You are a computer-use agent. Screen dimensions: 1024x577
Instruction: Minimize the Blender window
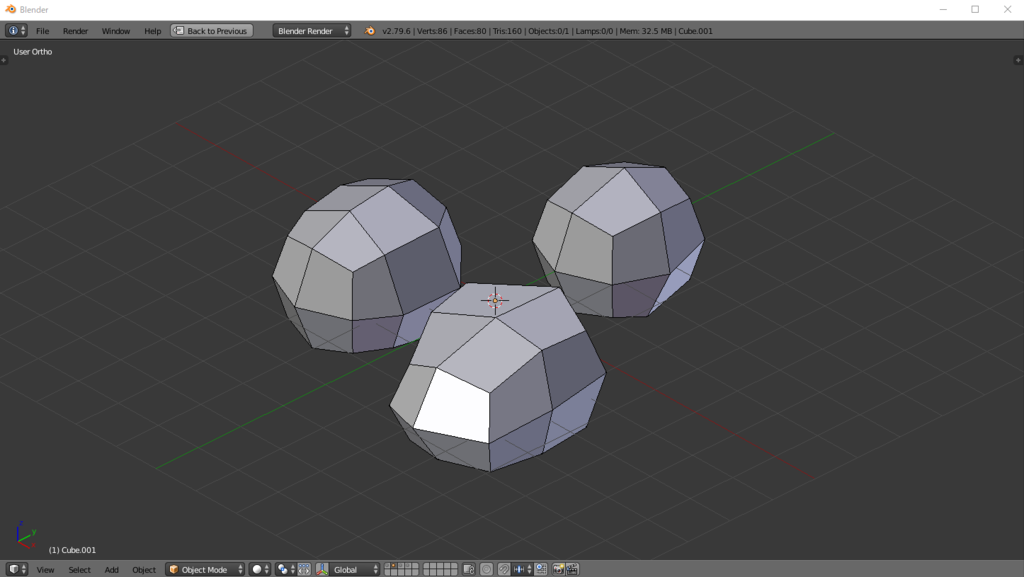[x=943, y=9]
